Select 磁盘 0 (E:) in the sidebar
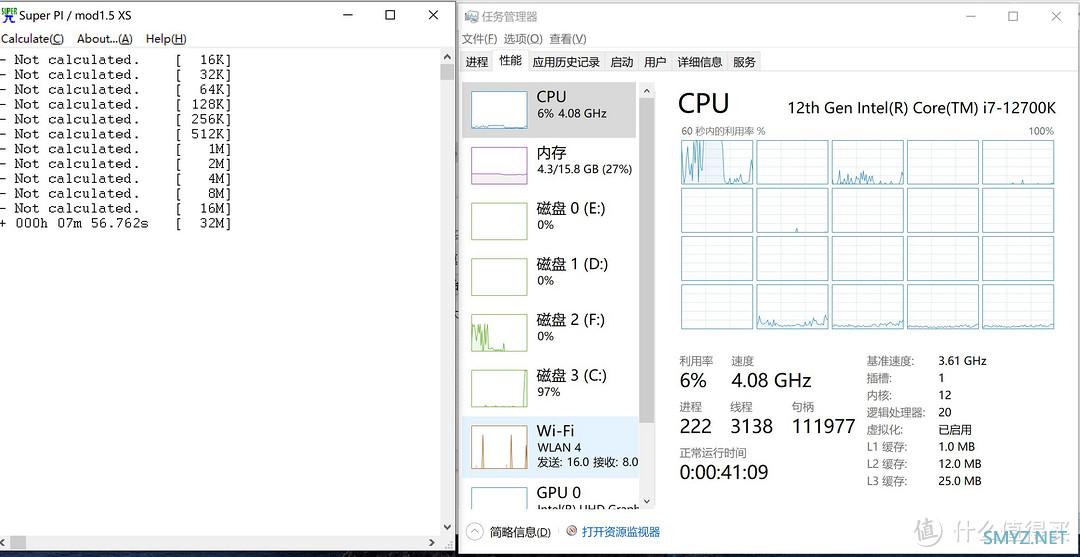This screenshot has width=1080, height=557. (x=549, y=222)
